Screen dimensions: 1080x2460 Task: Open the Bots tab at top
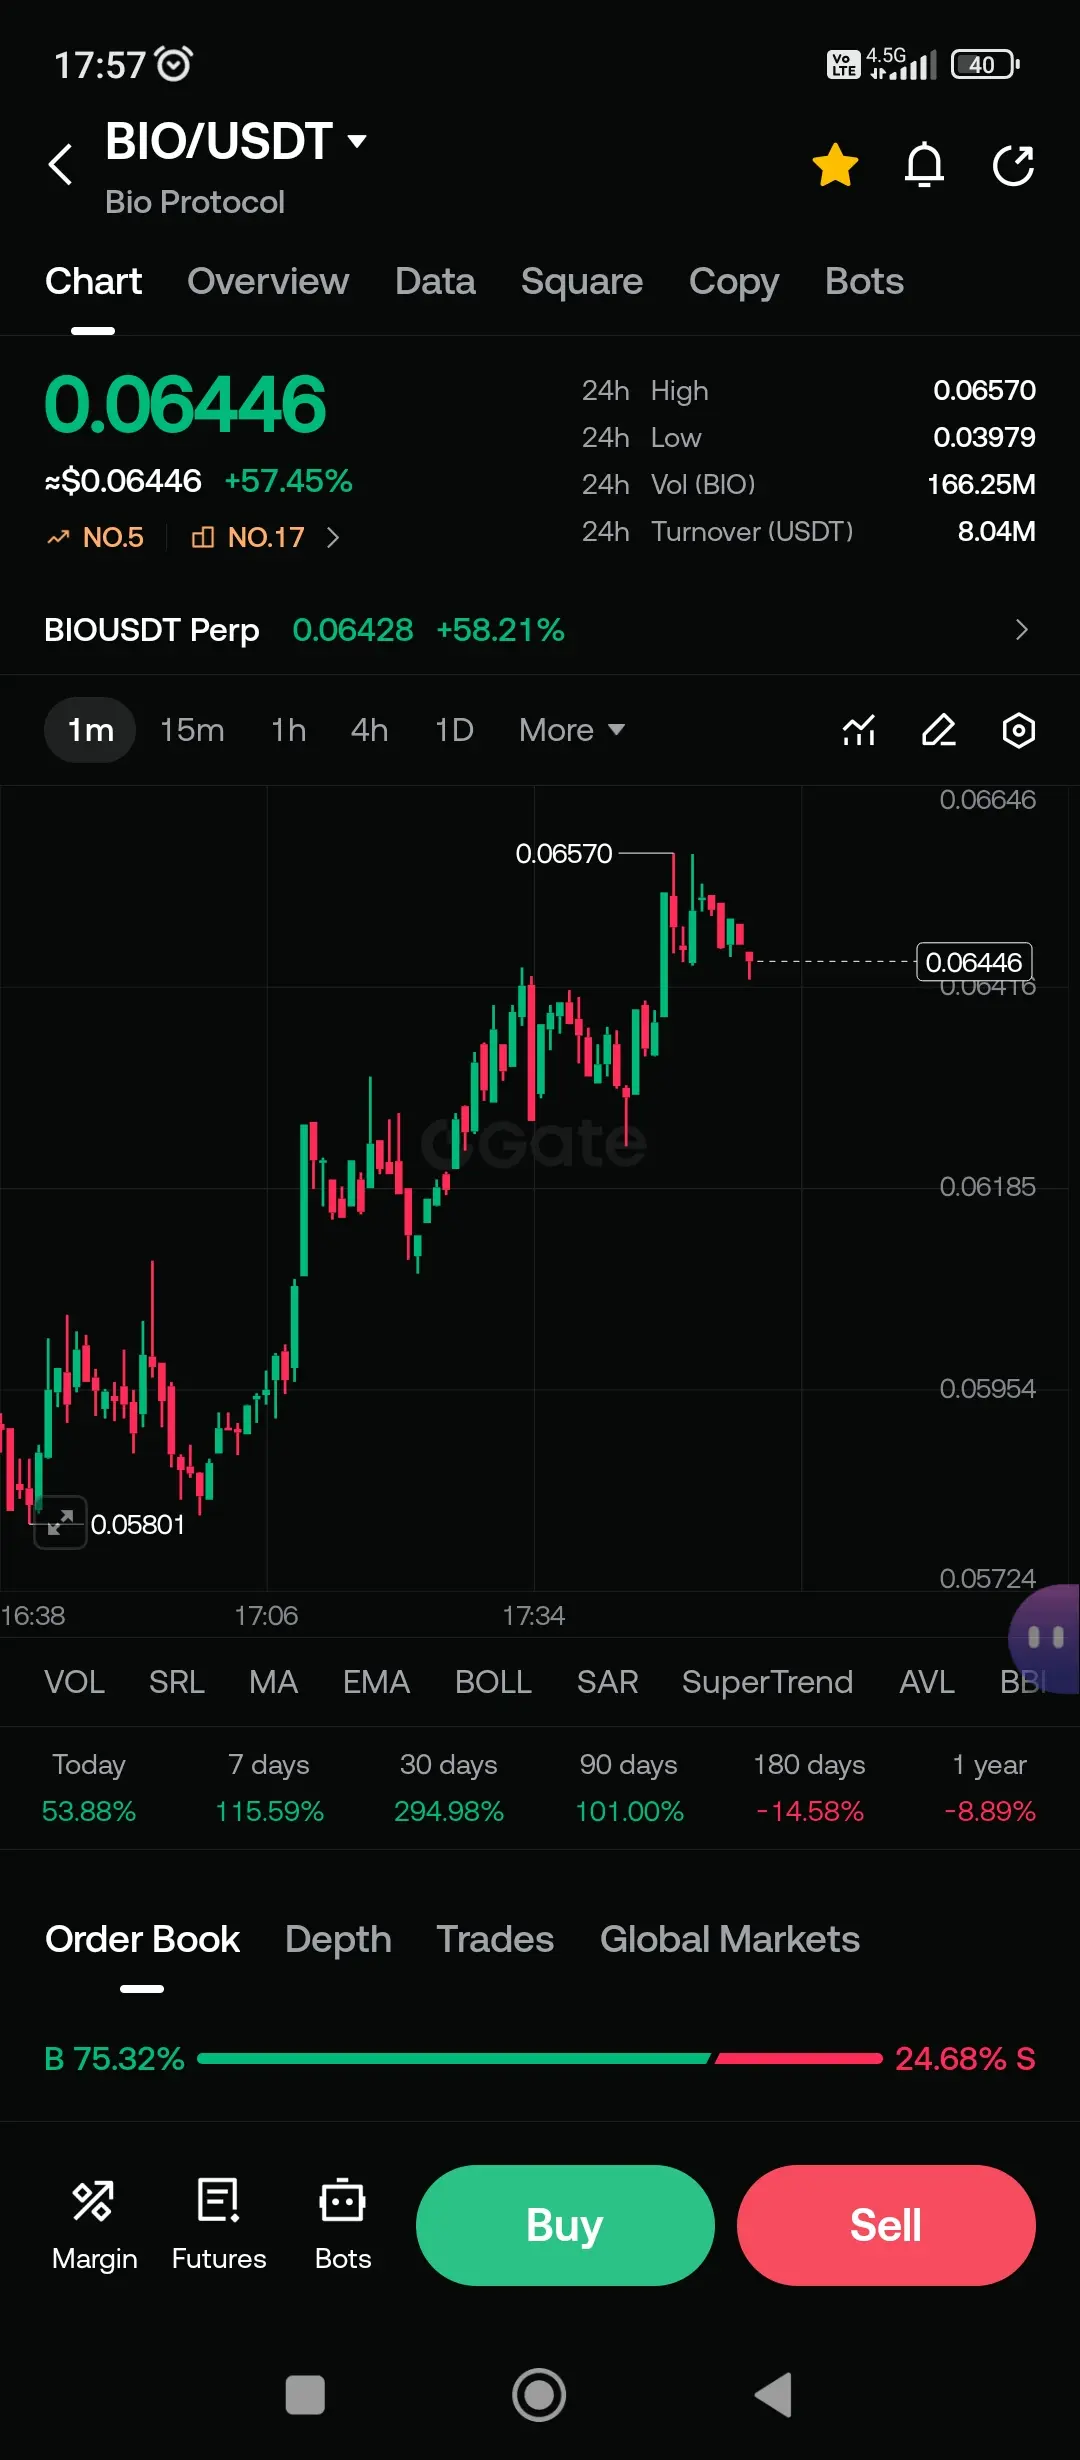coord(864,282)
